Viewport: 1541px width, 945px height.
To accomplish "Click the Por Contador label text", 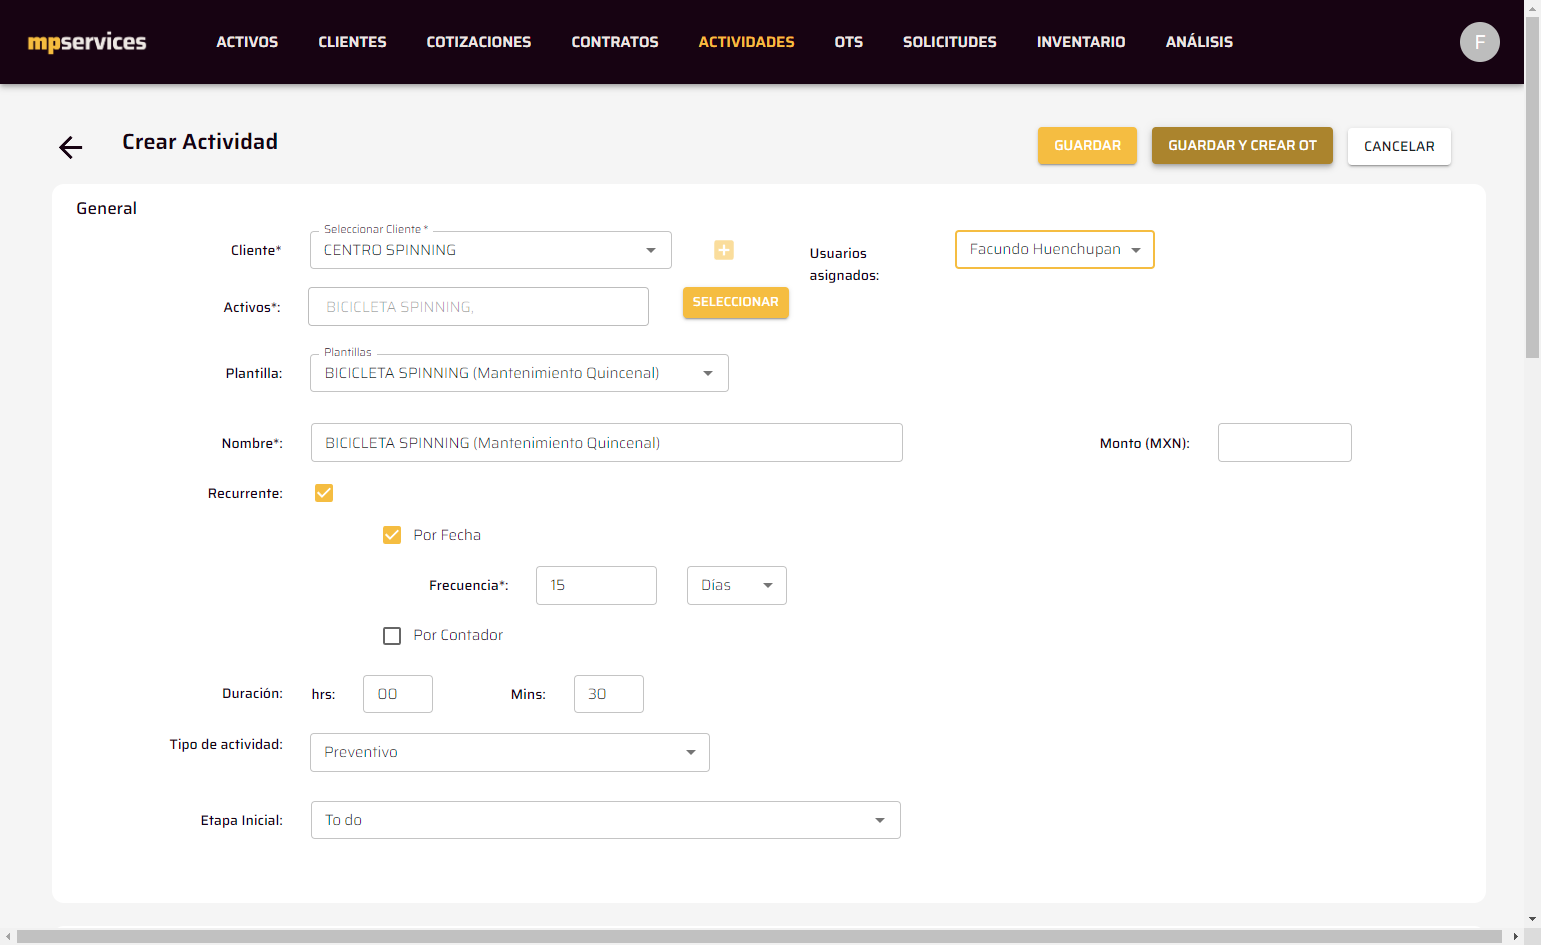I will pyautogui.click(x=458, y=636).
